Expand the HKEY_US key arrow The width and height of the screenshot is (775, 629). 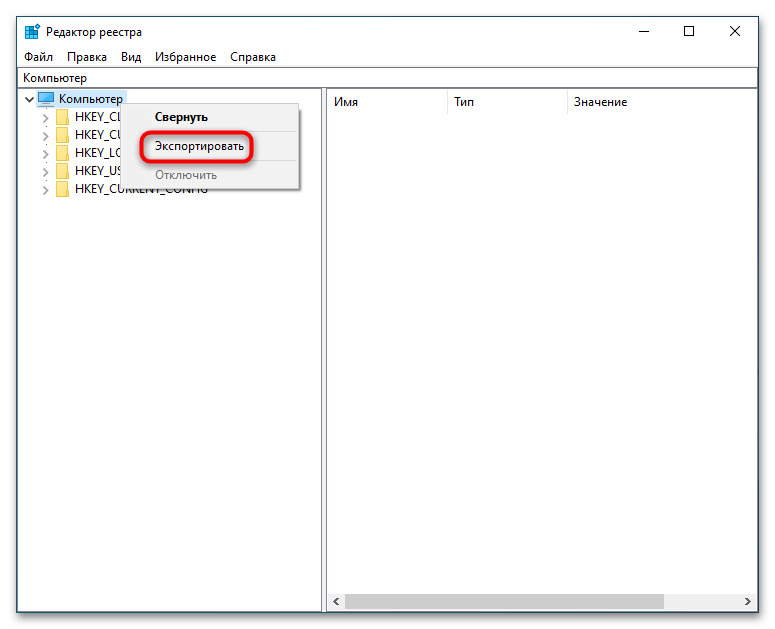pyautogui.click(x=45, y=172)
